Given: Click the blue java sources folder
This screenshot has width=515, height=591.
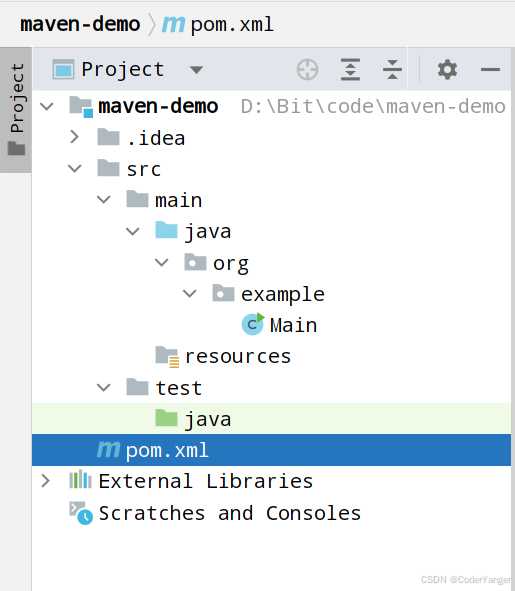Looking at the screenshot, I should [x=166, y=230].
